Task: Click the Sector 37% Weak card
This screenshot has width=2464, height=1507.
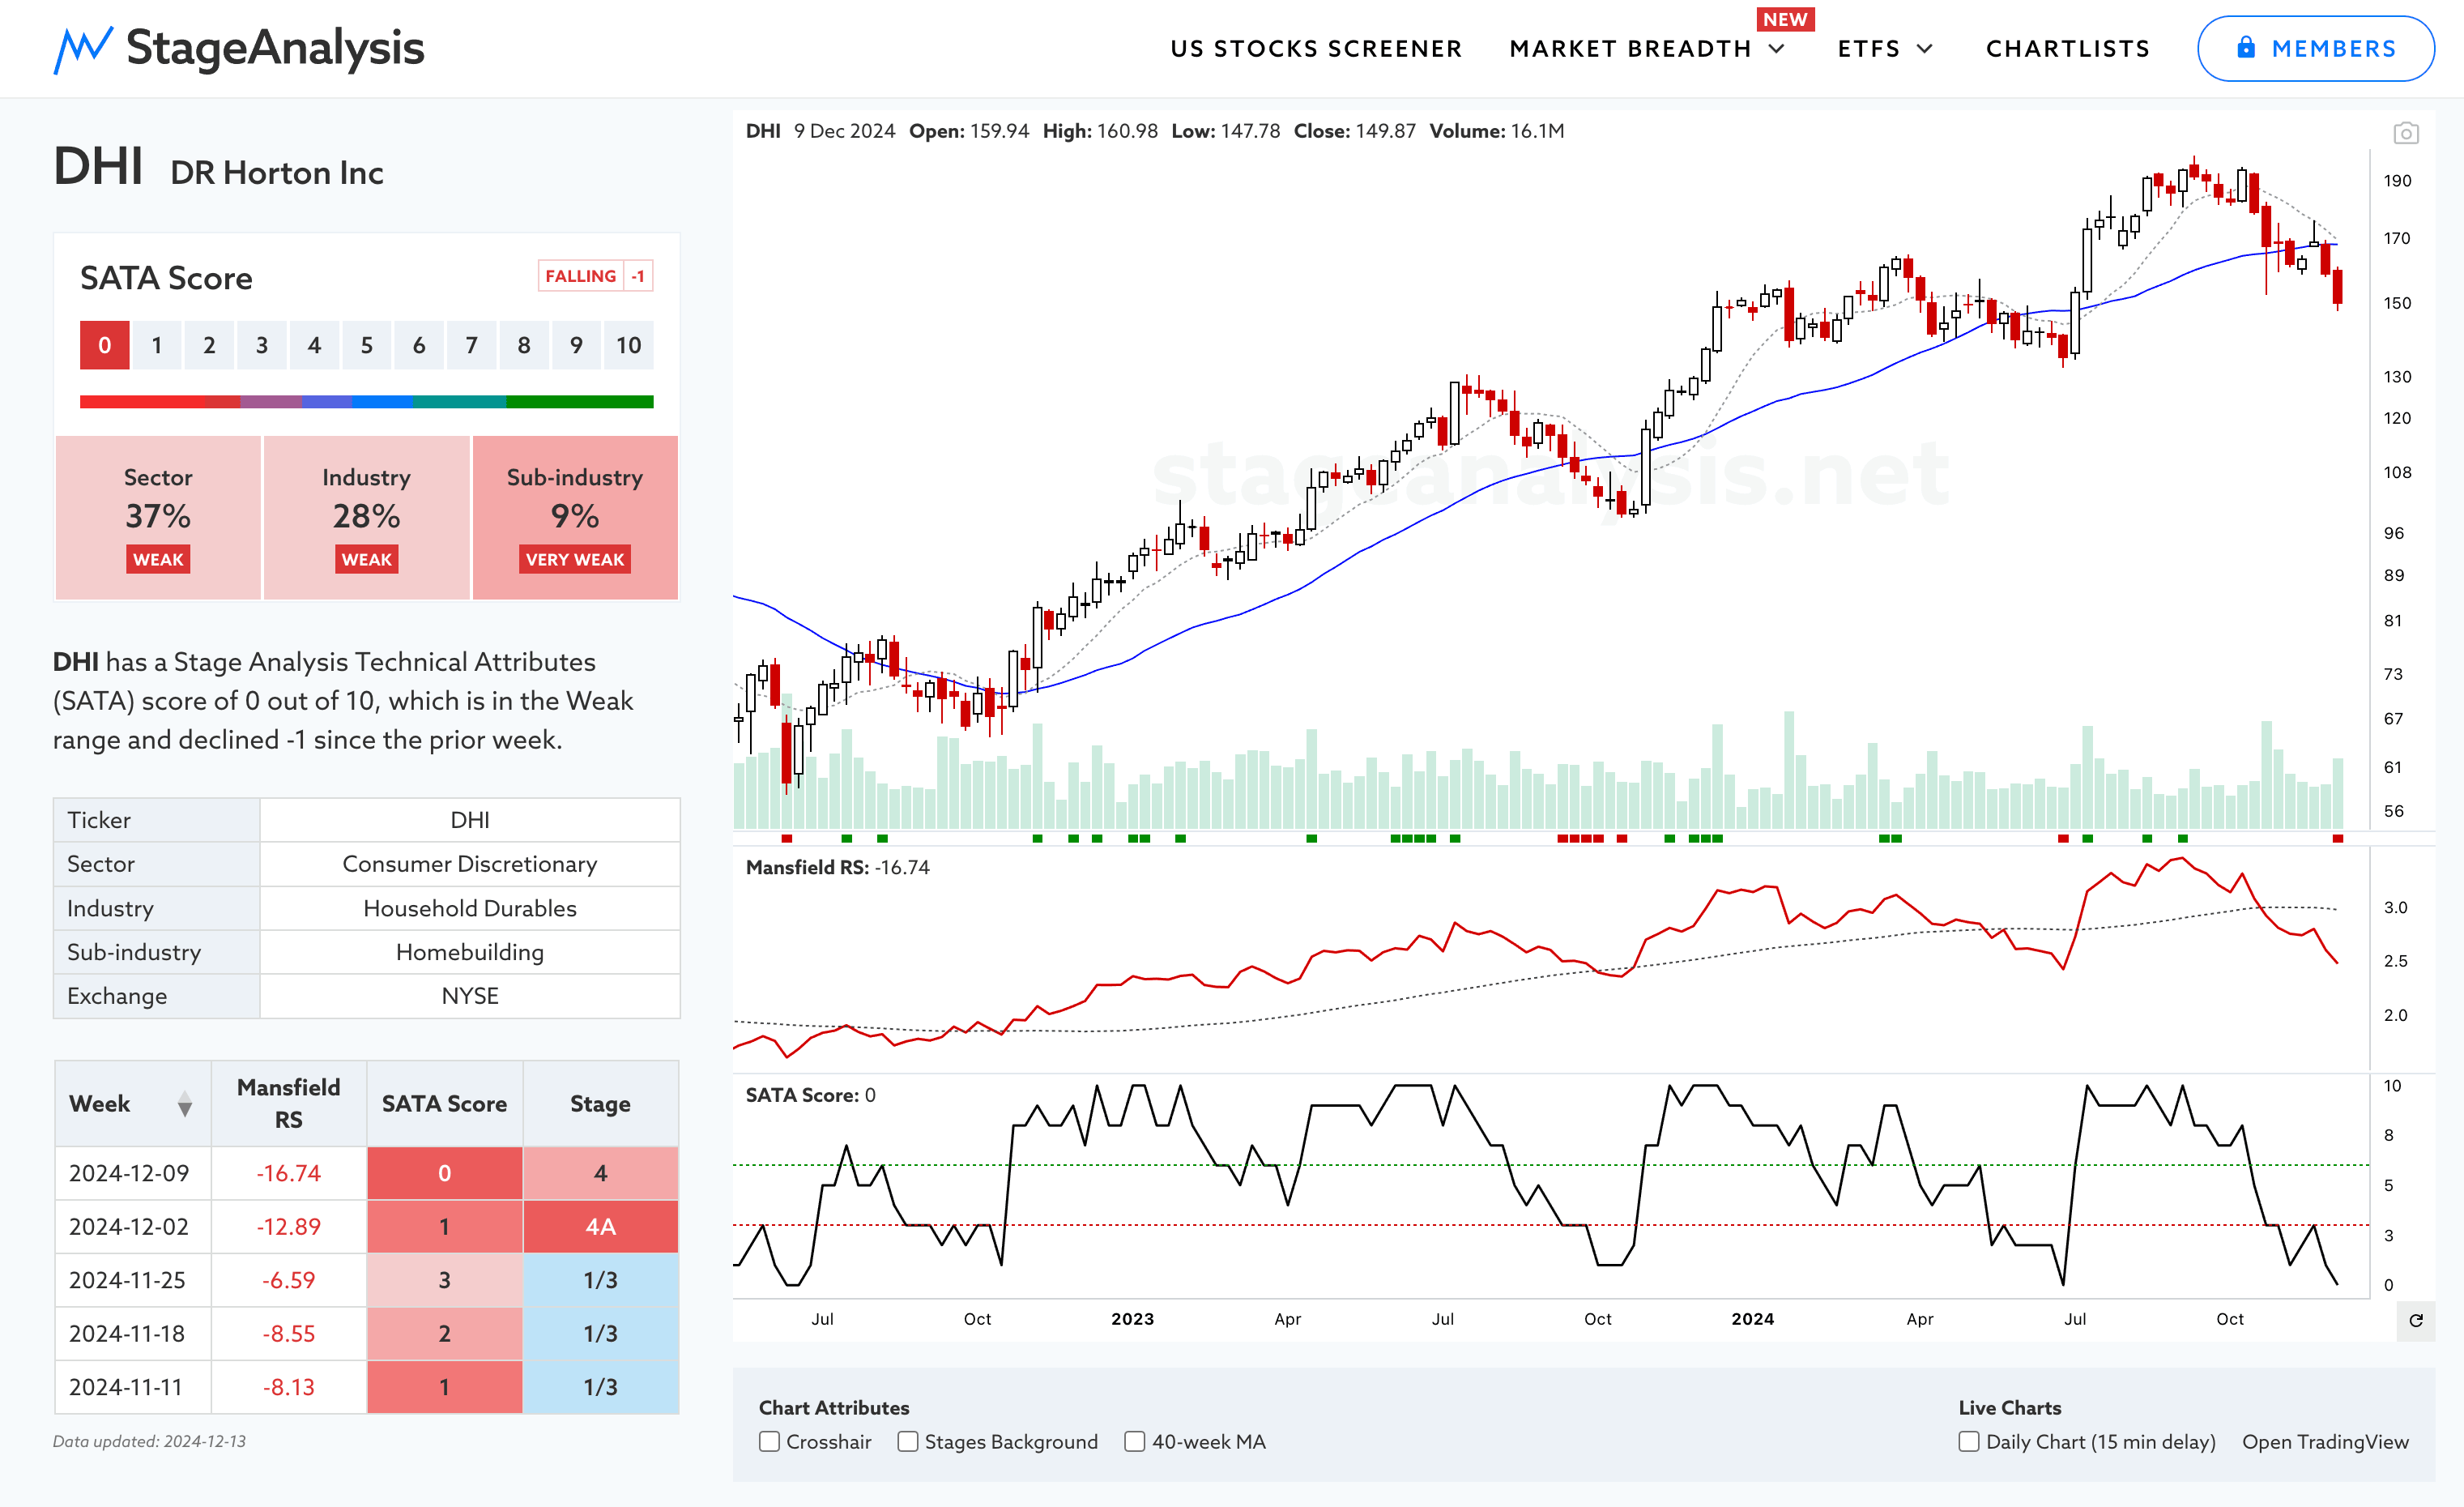Action: click(x=158, y=517)
